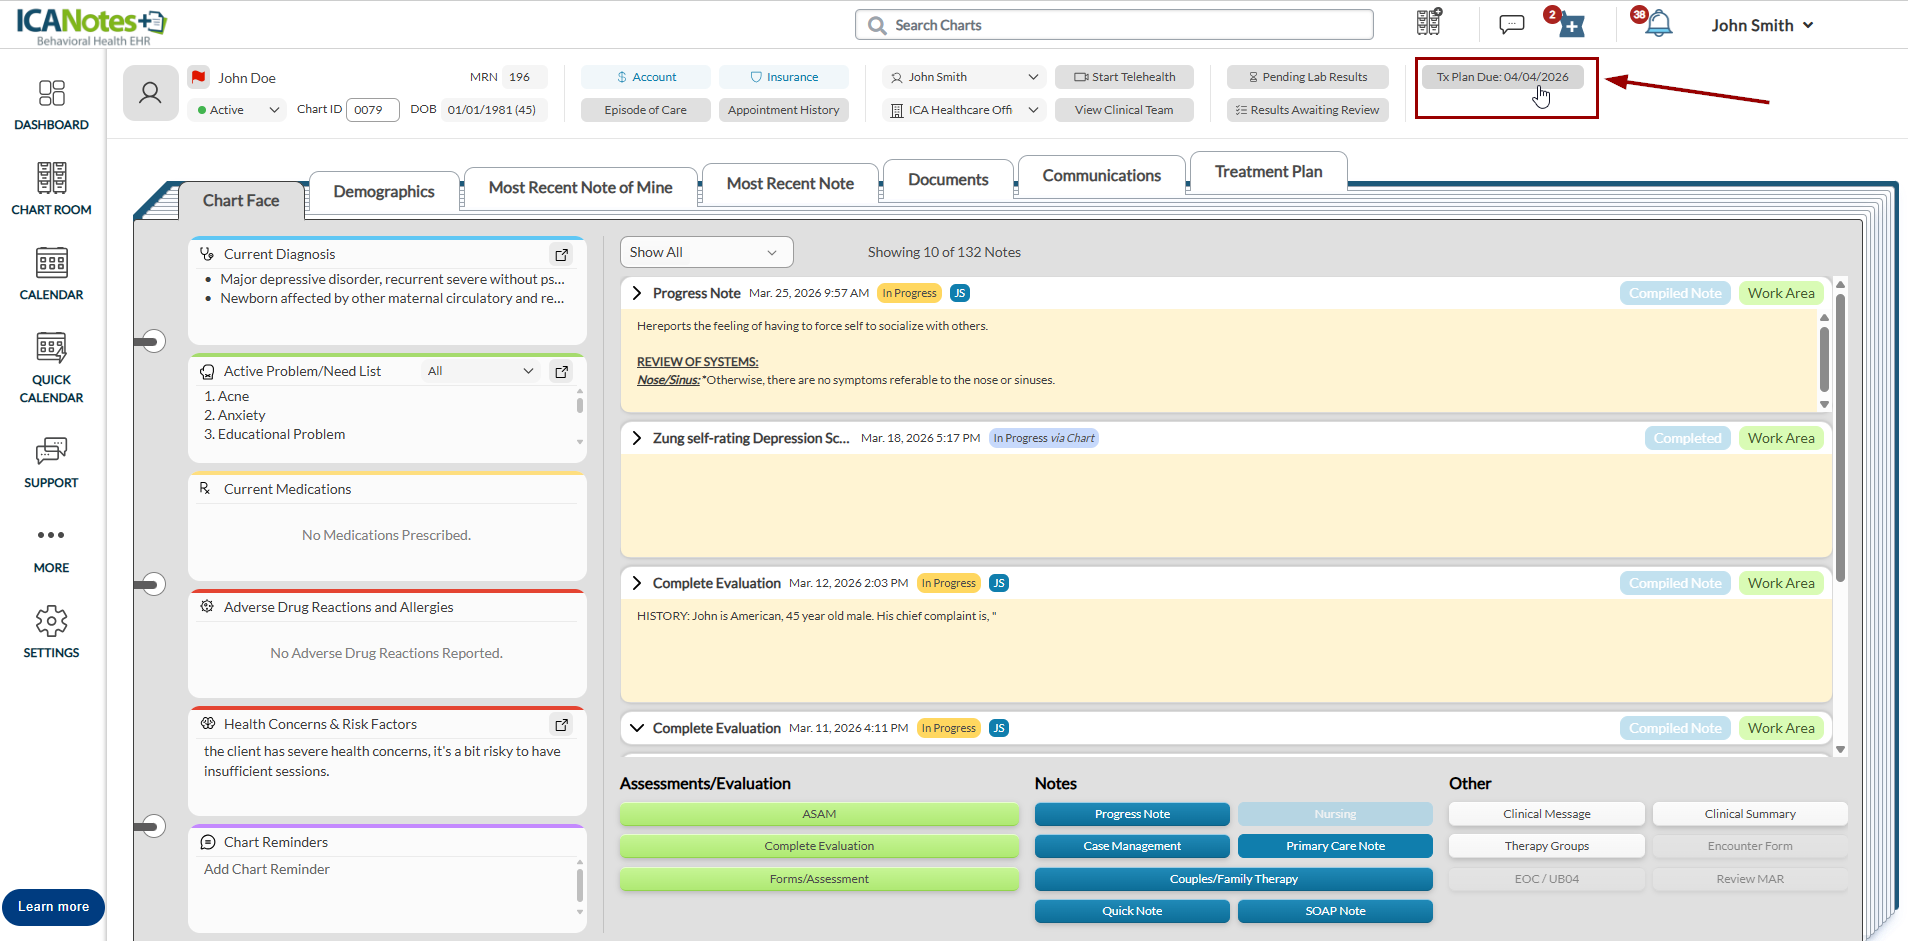Screen dimensions: 1908x941
Task: Open the Active patient status dropdown
Action: click(x=238, y=110)
